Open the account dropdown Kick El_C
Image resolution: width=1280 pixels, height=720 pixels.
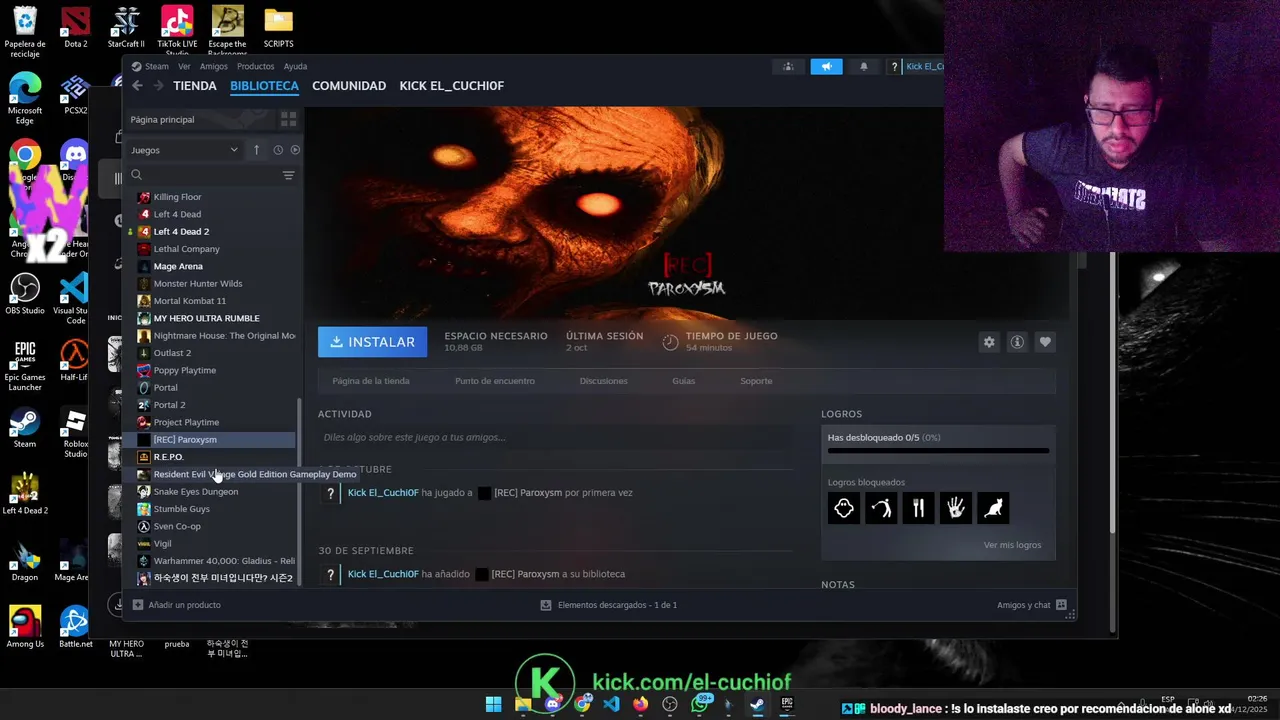click(x=923, y=67)
